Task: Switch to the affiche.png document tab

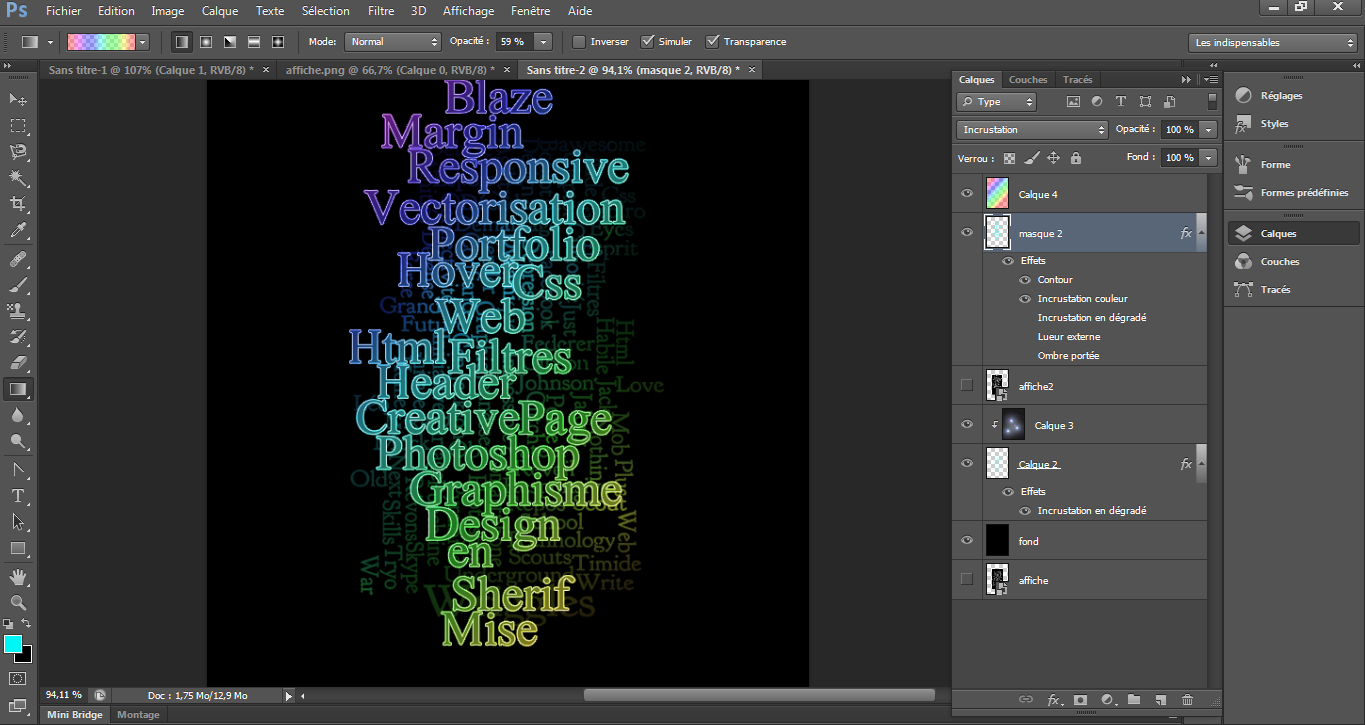Action: 390,69
